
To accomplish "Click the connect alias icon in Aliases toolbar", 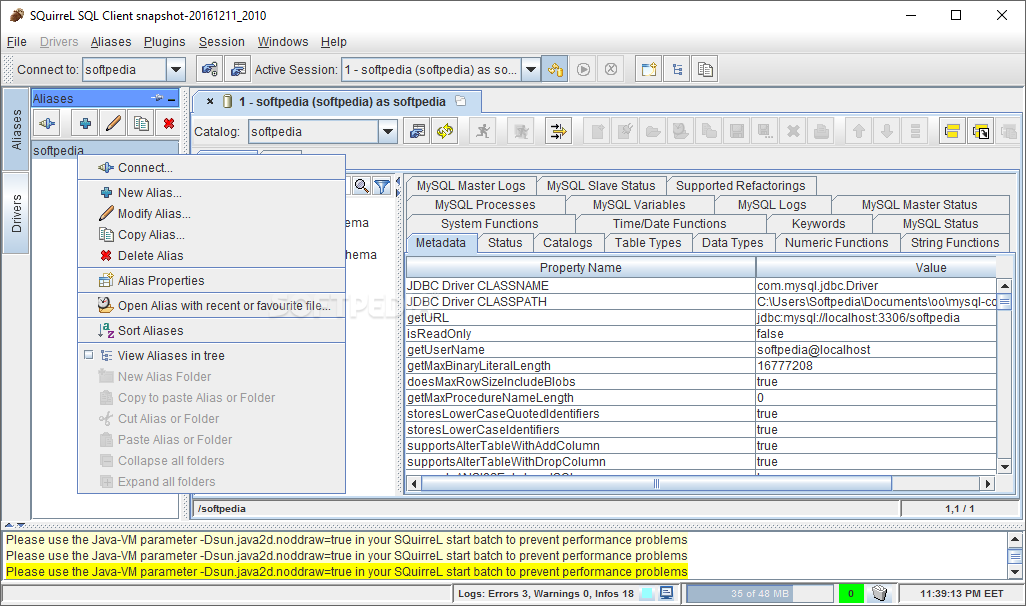I will 47,123.
